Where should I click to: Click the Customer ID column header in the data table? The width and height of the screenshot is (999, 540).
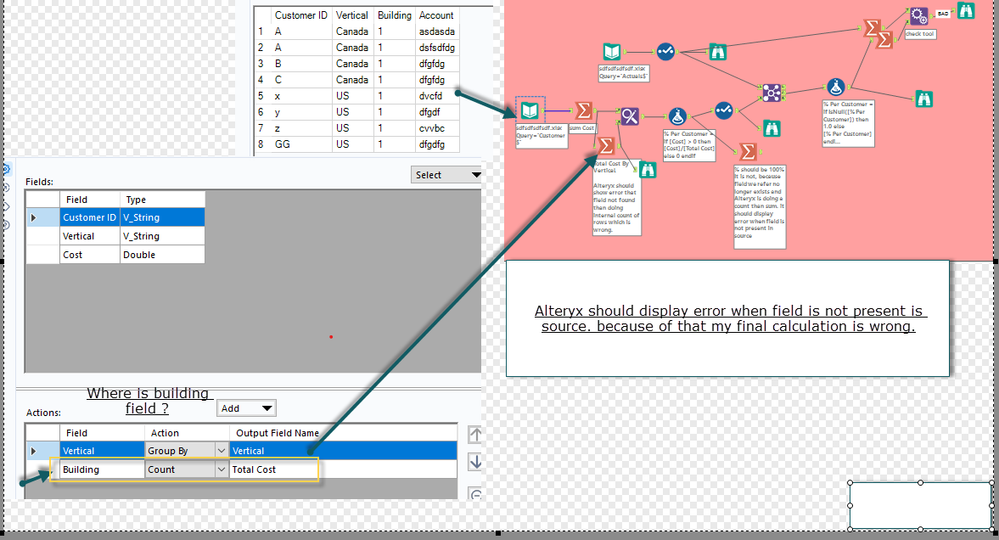(x=301, y=15)
